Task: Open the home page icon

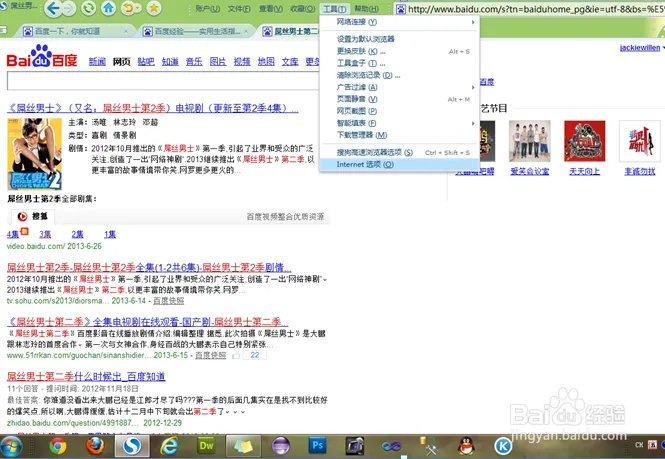Action: point(109,8)
